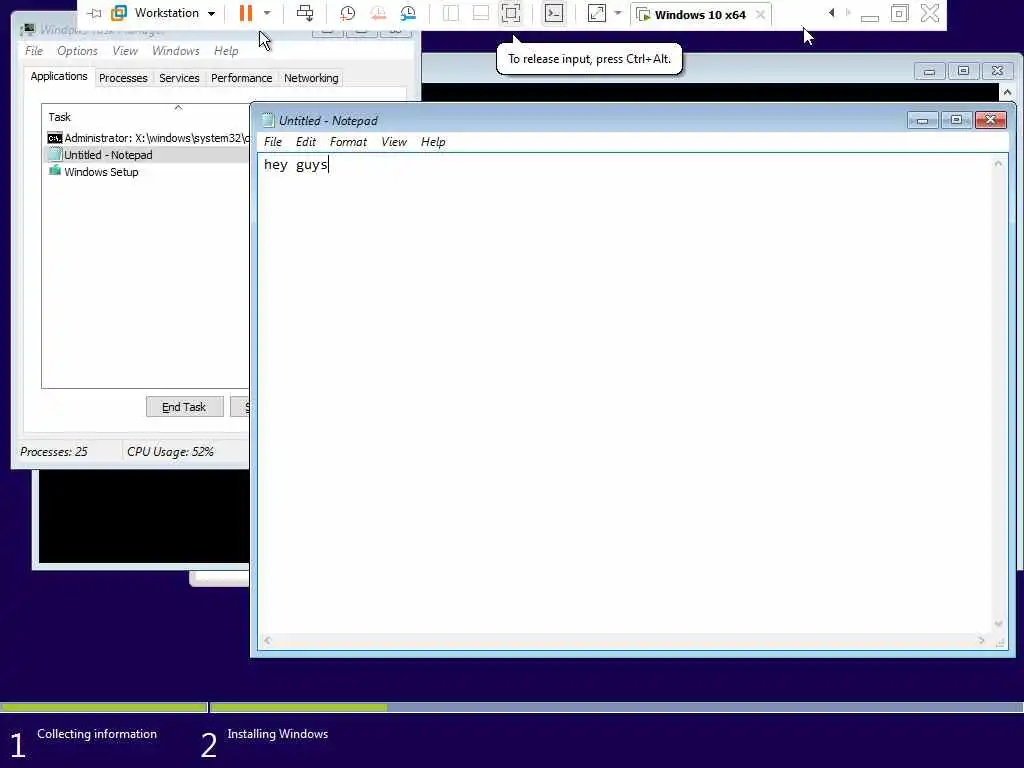Take a snapshot of the VM
The image size is (1024, 768).
point(347,13)
